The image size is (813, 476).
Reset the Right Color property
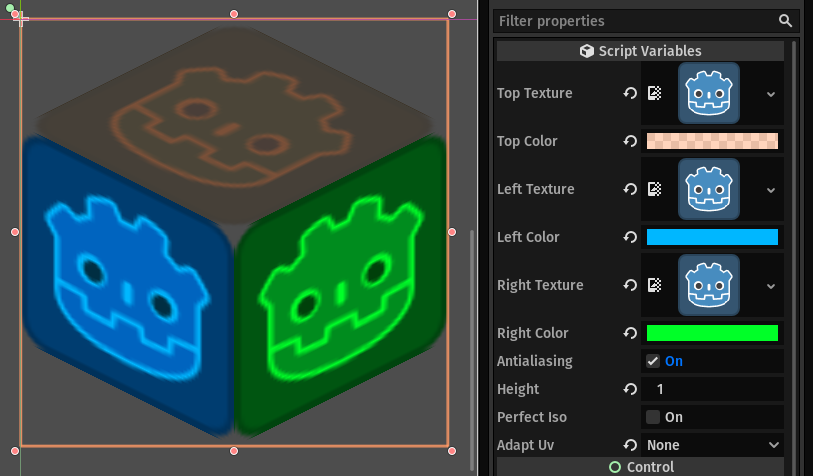coord(630,333)
